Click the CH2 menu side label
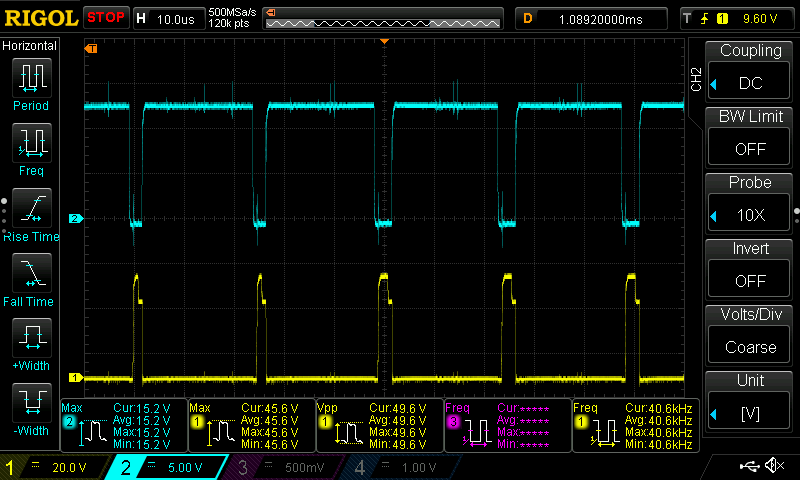Screen dimensions: 800x480 [x=696, y=79]
